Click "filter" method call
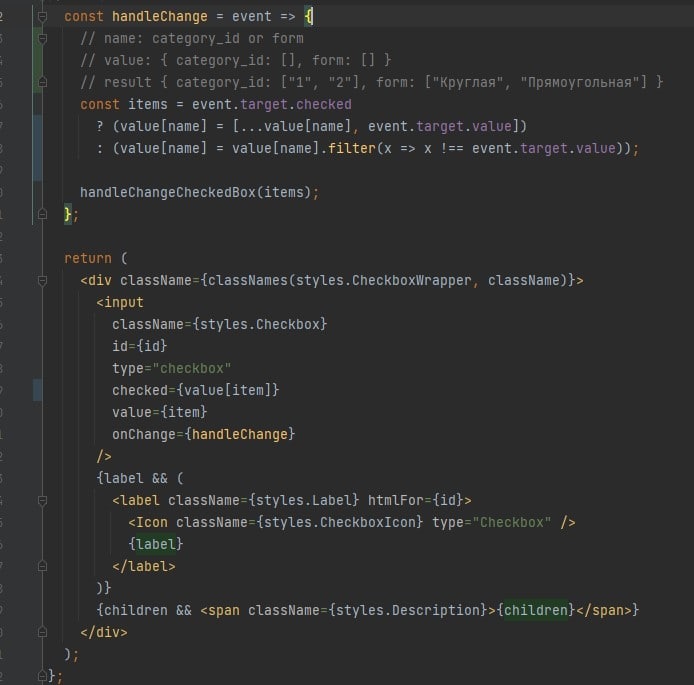This screenshot has height=685, width=694. (x=352, y=148)
